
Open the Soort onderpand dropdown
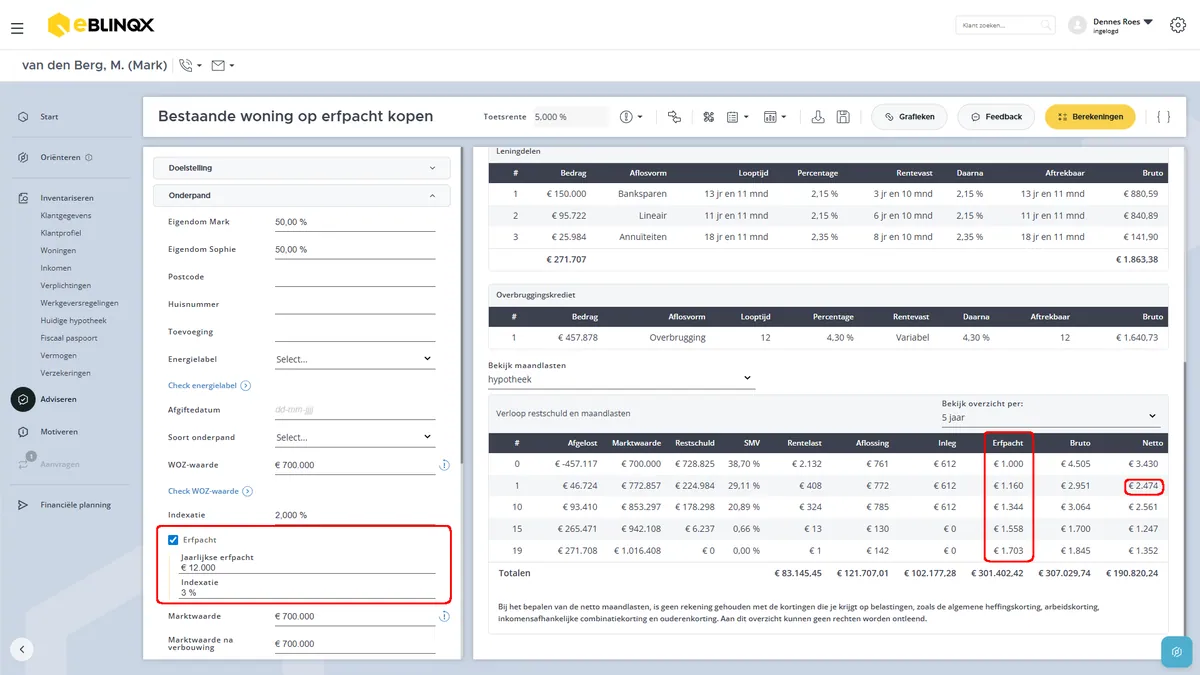pos(355,437)
